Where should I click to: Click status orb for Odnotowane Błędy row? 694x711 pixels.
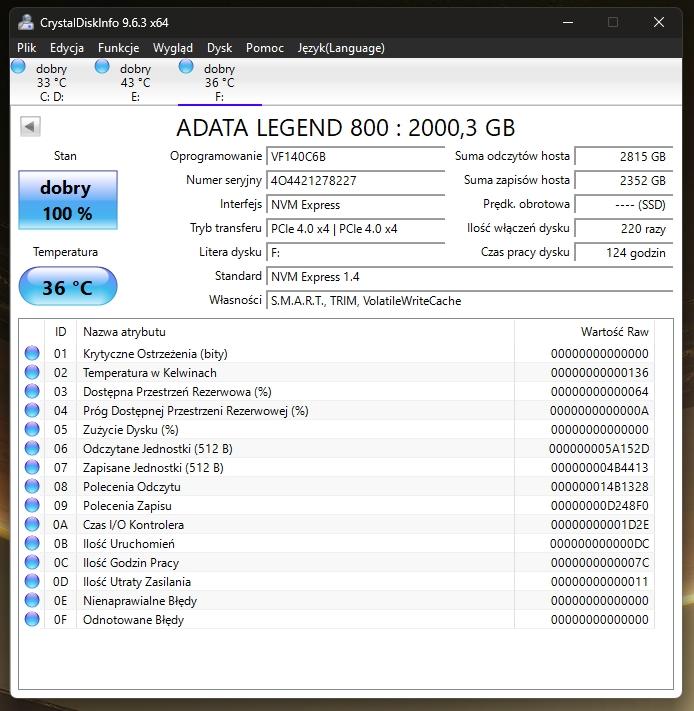coord(32,619)
